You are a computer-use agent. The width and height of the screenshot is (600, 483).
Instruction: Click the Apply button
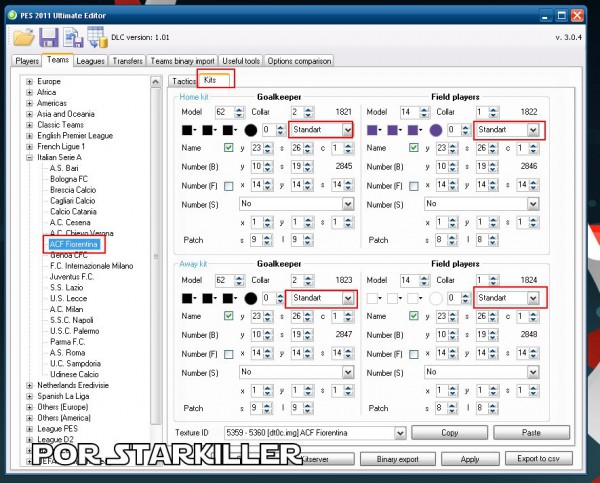tap(470, 459)
